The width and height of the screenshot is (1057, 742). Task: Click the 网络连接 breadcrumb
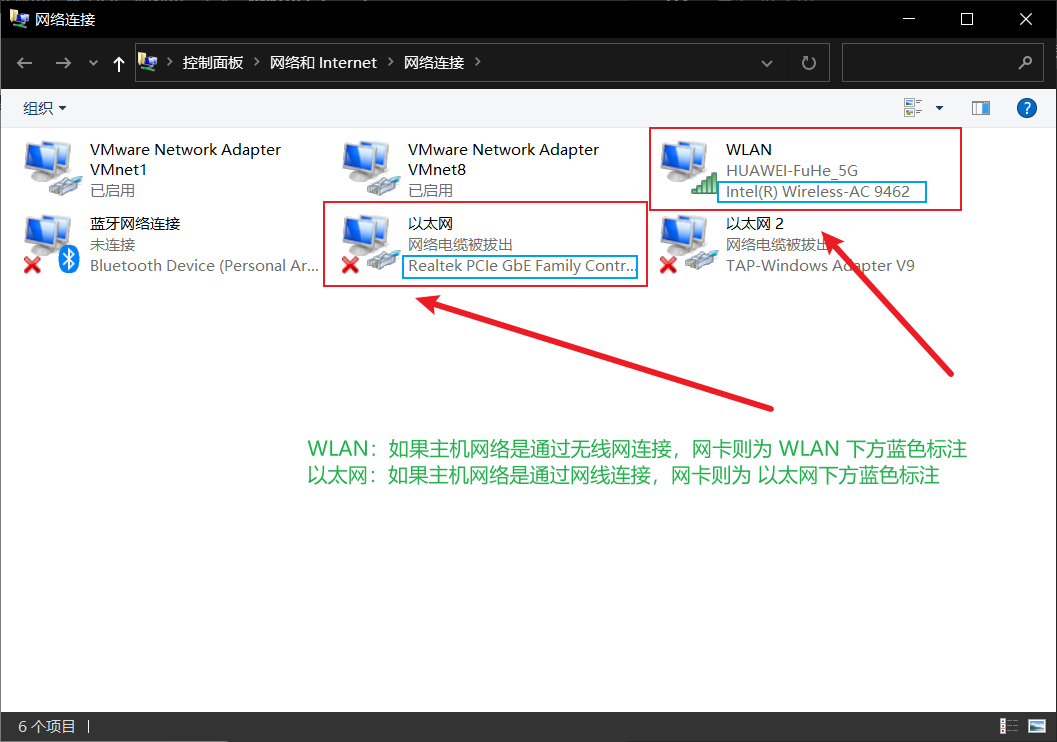click(x=434, y=63)
